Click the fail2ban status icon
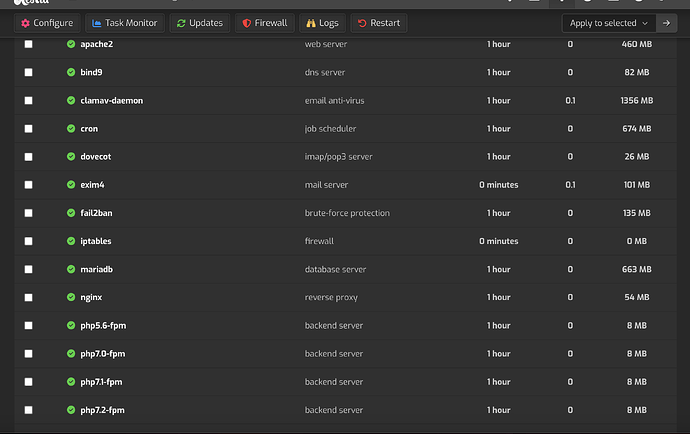The image size is (690, 434). pos(71,213)
